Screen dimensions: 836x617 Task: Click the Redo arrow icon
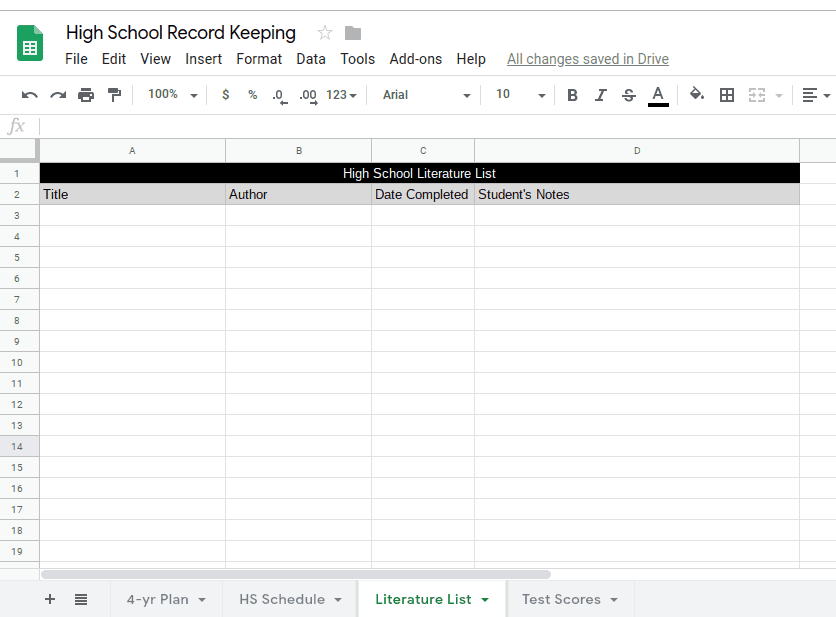(x=58, y=95)
